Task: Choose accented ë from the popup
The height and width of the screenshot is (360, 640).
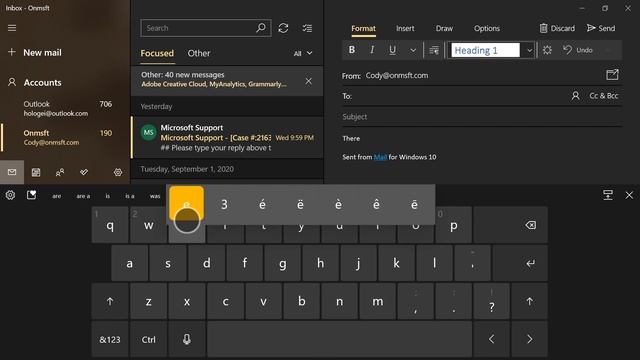Action: coord(300,204)
